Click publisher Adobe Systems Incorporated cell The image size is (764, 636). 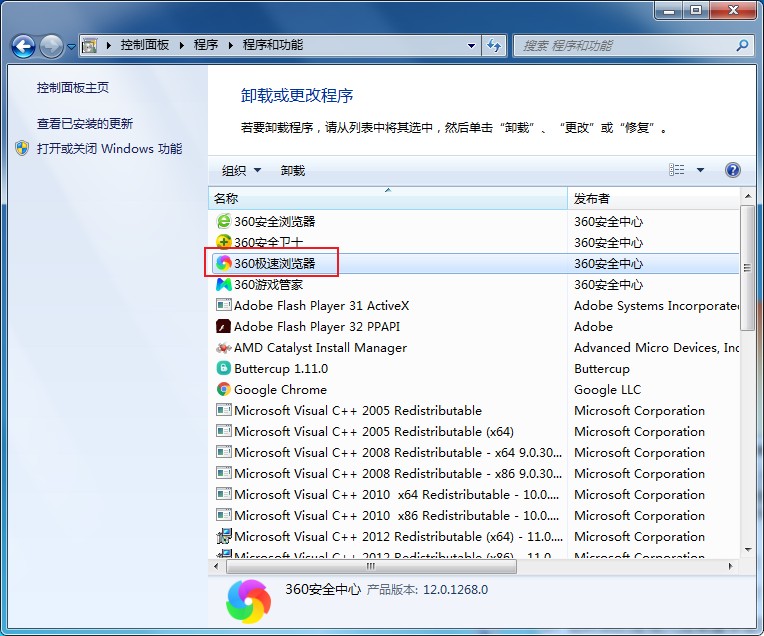click(656, 306)
